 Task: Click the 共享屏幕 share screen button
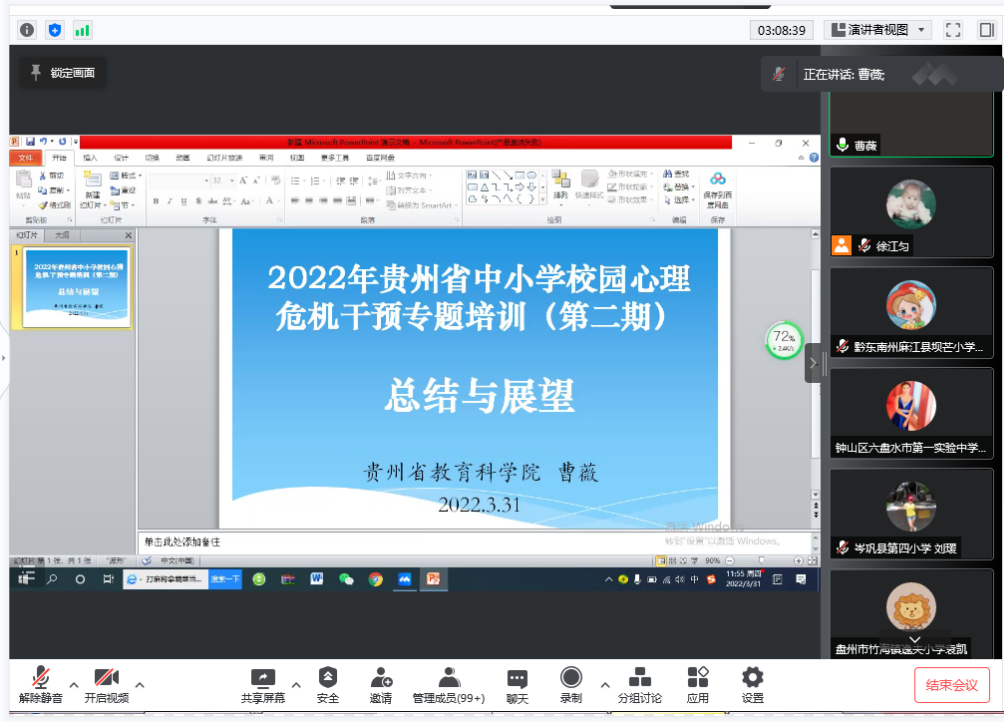coord(263,685)
